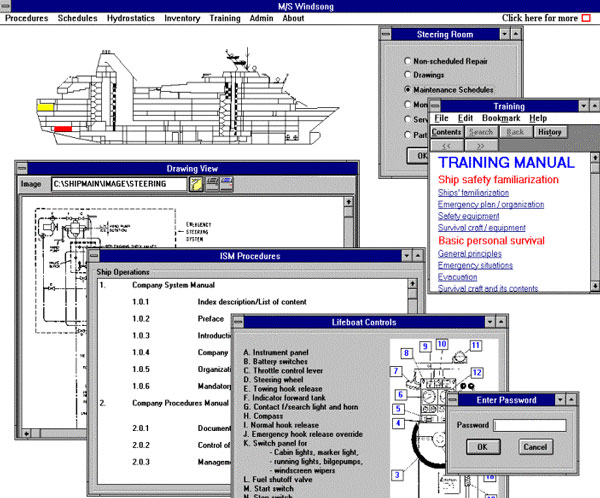Open the Ships' familiarization link
Viewport: 600px width, 498px height.
pos(473,193)
